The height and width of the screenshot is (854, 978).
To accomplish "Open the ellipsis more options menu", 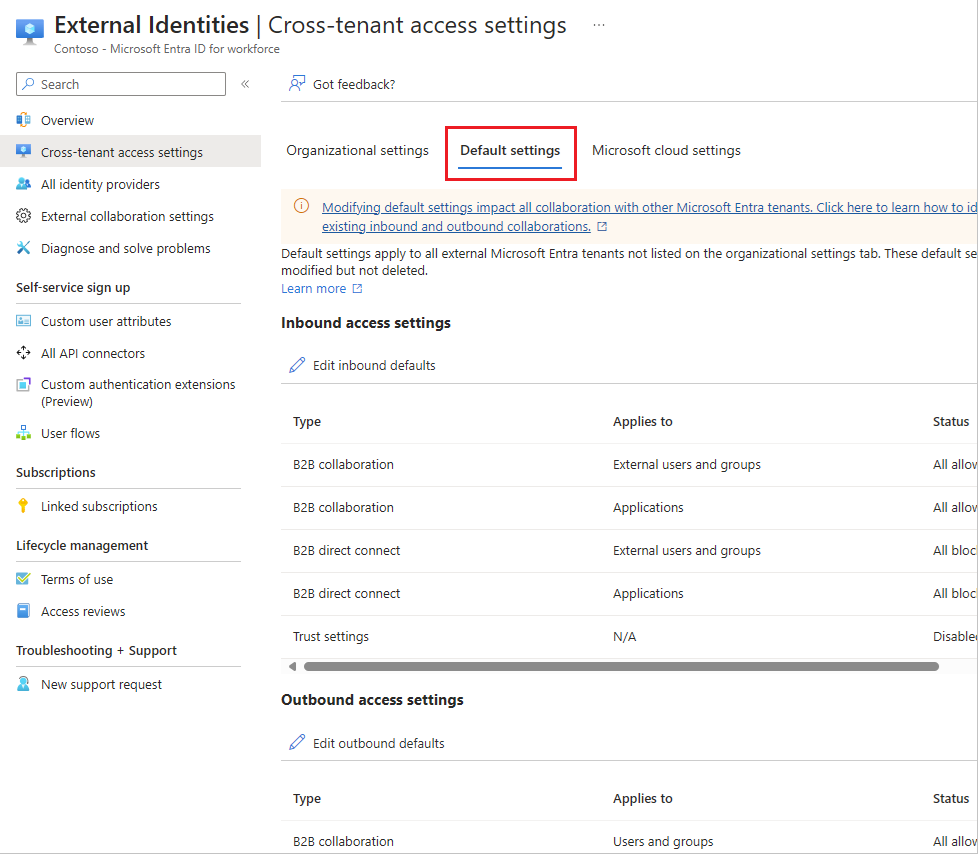I will coord(599,25).
